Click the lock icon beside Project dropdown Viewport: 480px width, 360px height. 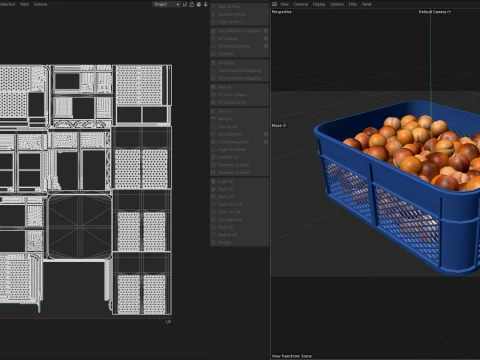[192, 4]
